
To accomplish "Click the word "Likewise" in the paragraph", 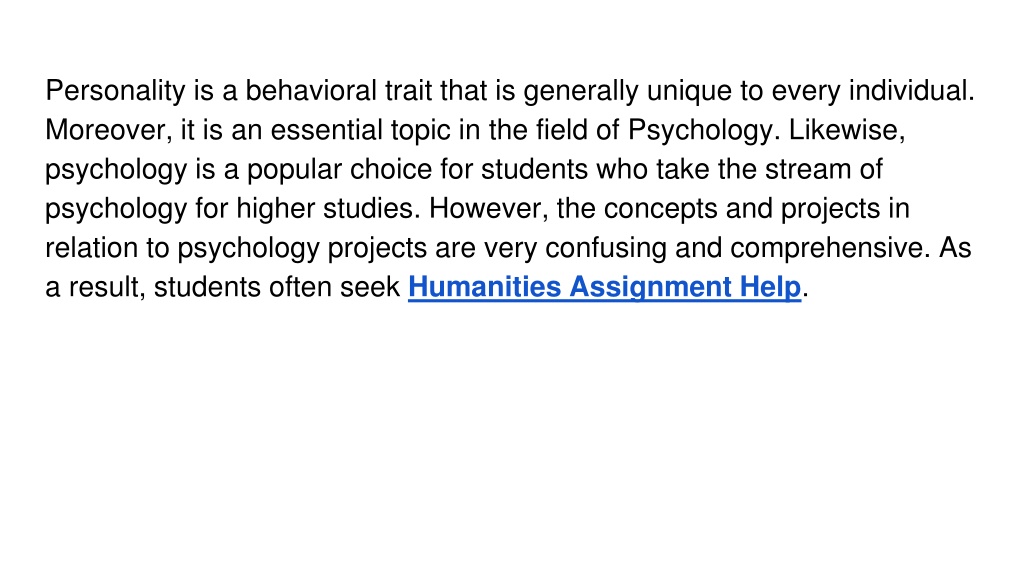I will click(846, 129).
